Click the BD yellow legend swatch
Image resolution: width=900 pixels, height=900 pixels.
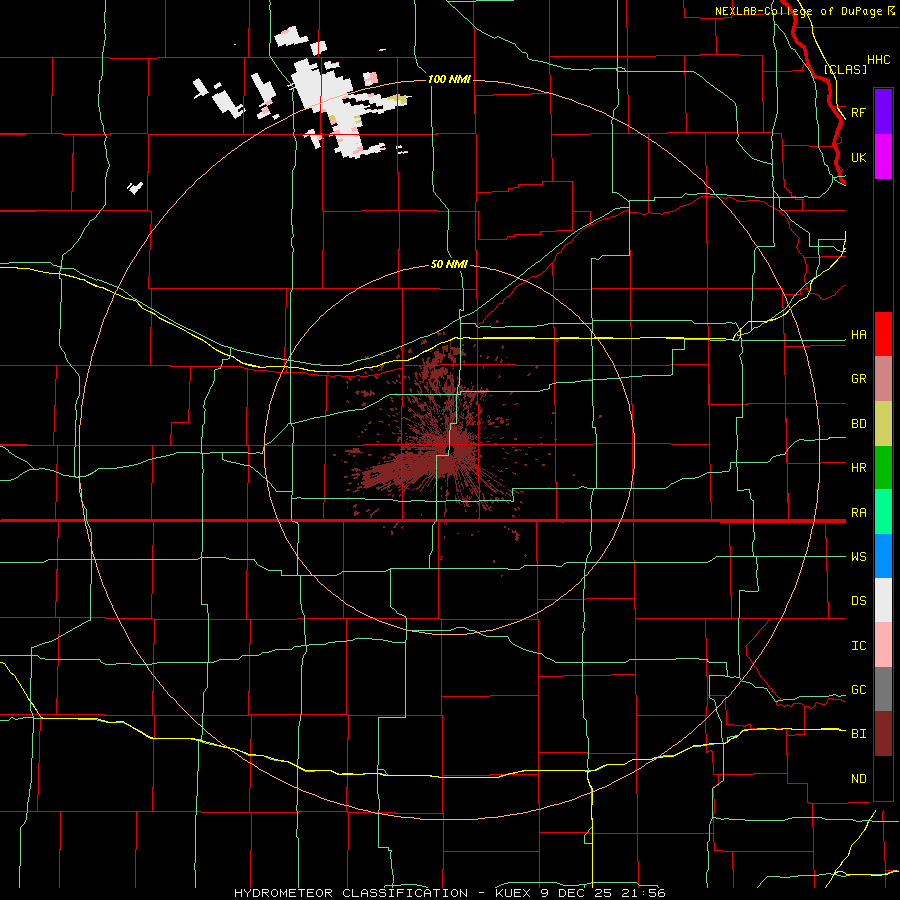[x=883, y=423]
